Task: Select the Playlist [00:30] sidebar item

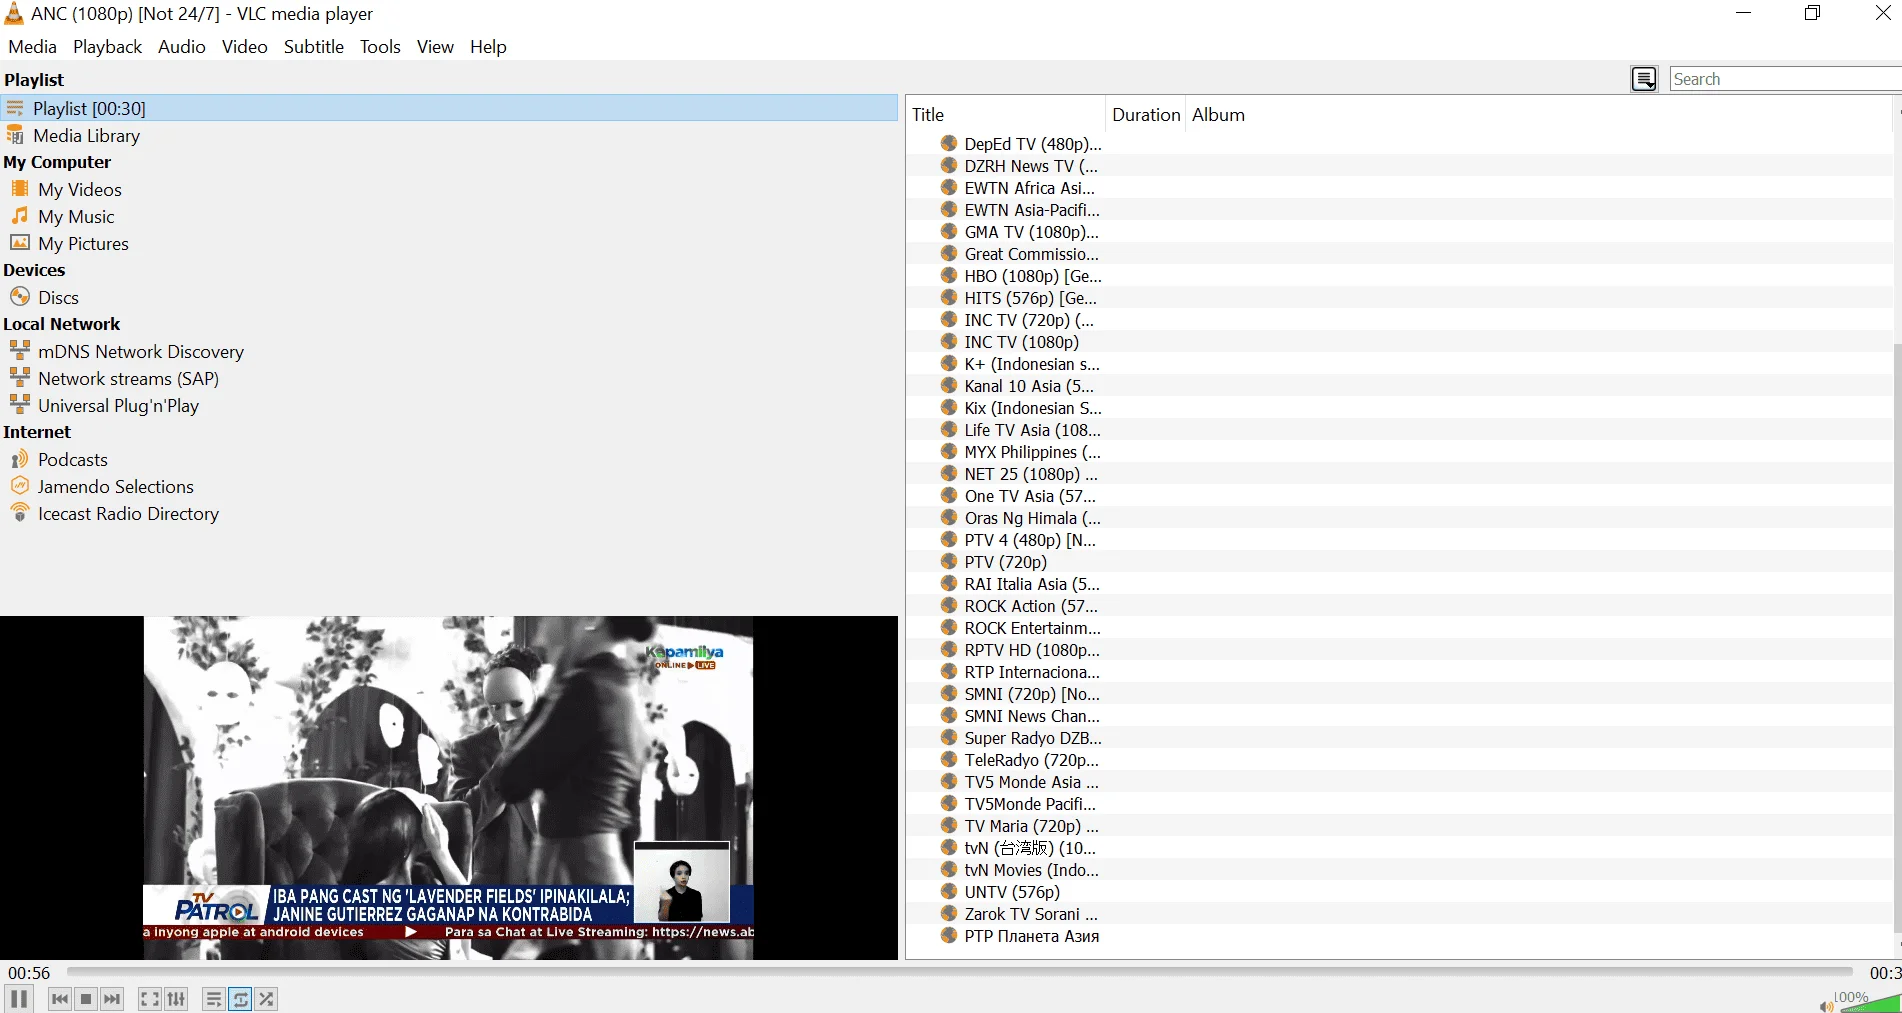Action: pos(450,108)
